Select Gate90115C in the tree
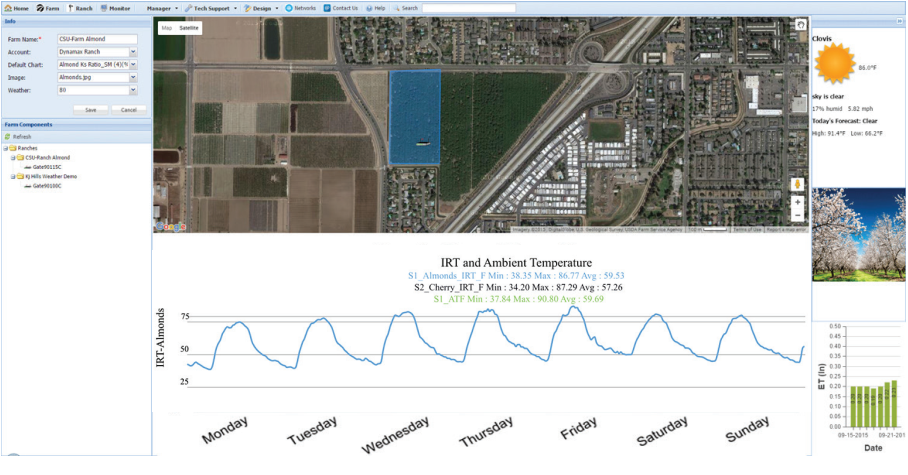 (x=47, y=166)
